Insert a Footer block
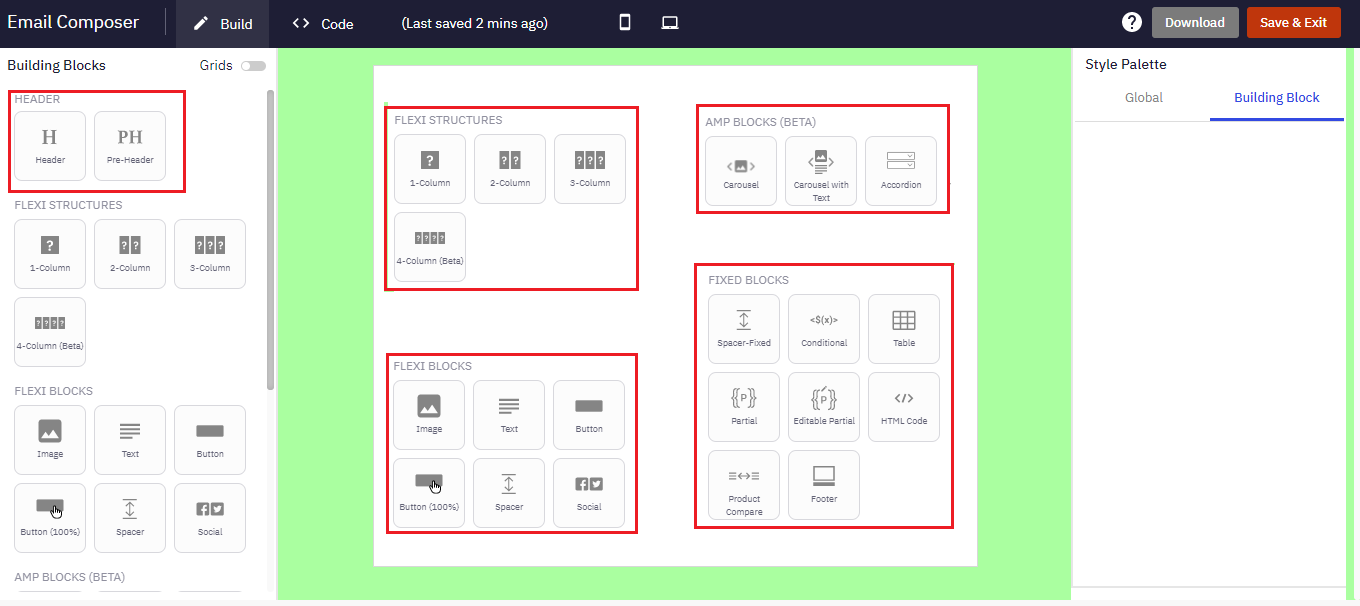 [823, 485]
